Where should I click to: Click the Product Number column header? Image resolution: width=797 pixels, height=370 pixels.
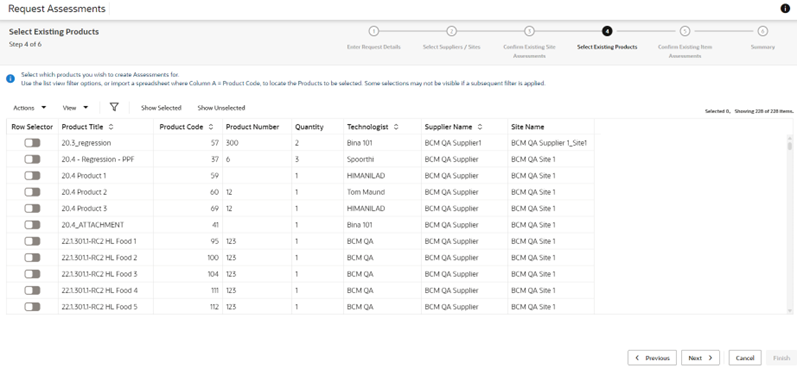coord(252,127)
